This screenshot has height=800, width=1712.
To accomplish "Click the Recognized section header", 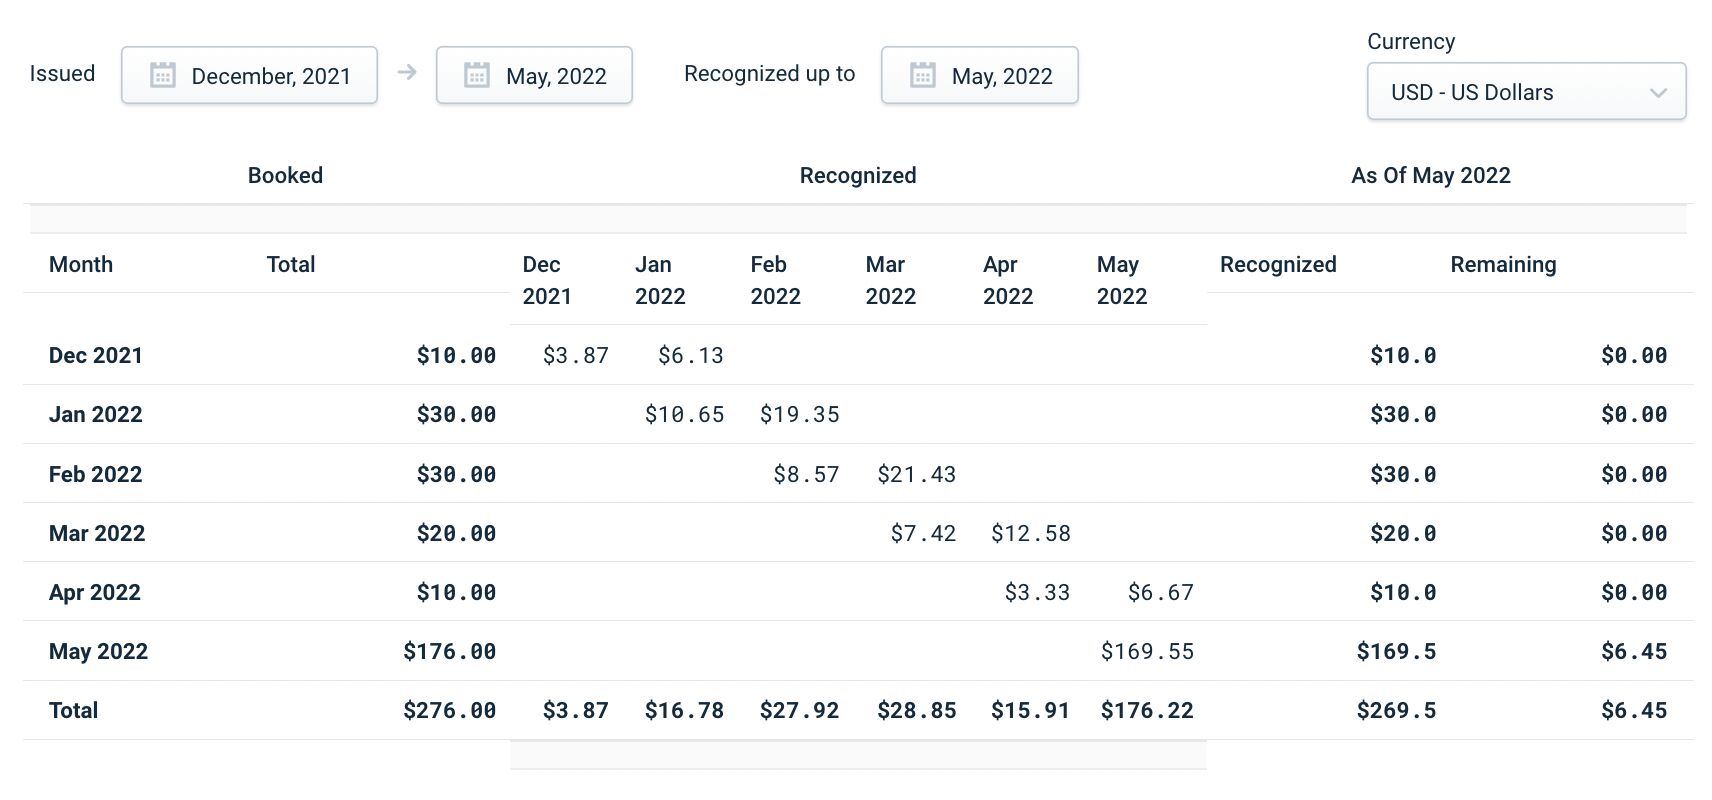I will point(857,175).
